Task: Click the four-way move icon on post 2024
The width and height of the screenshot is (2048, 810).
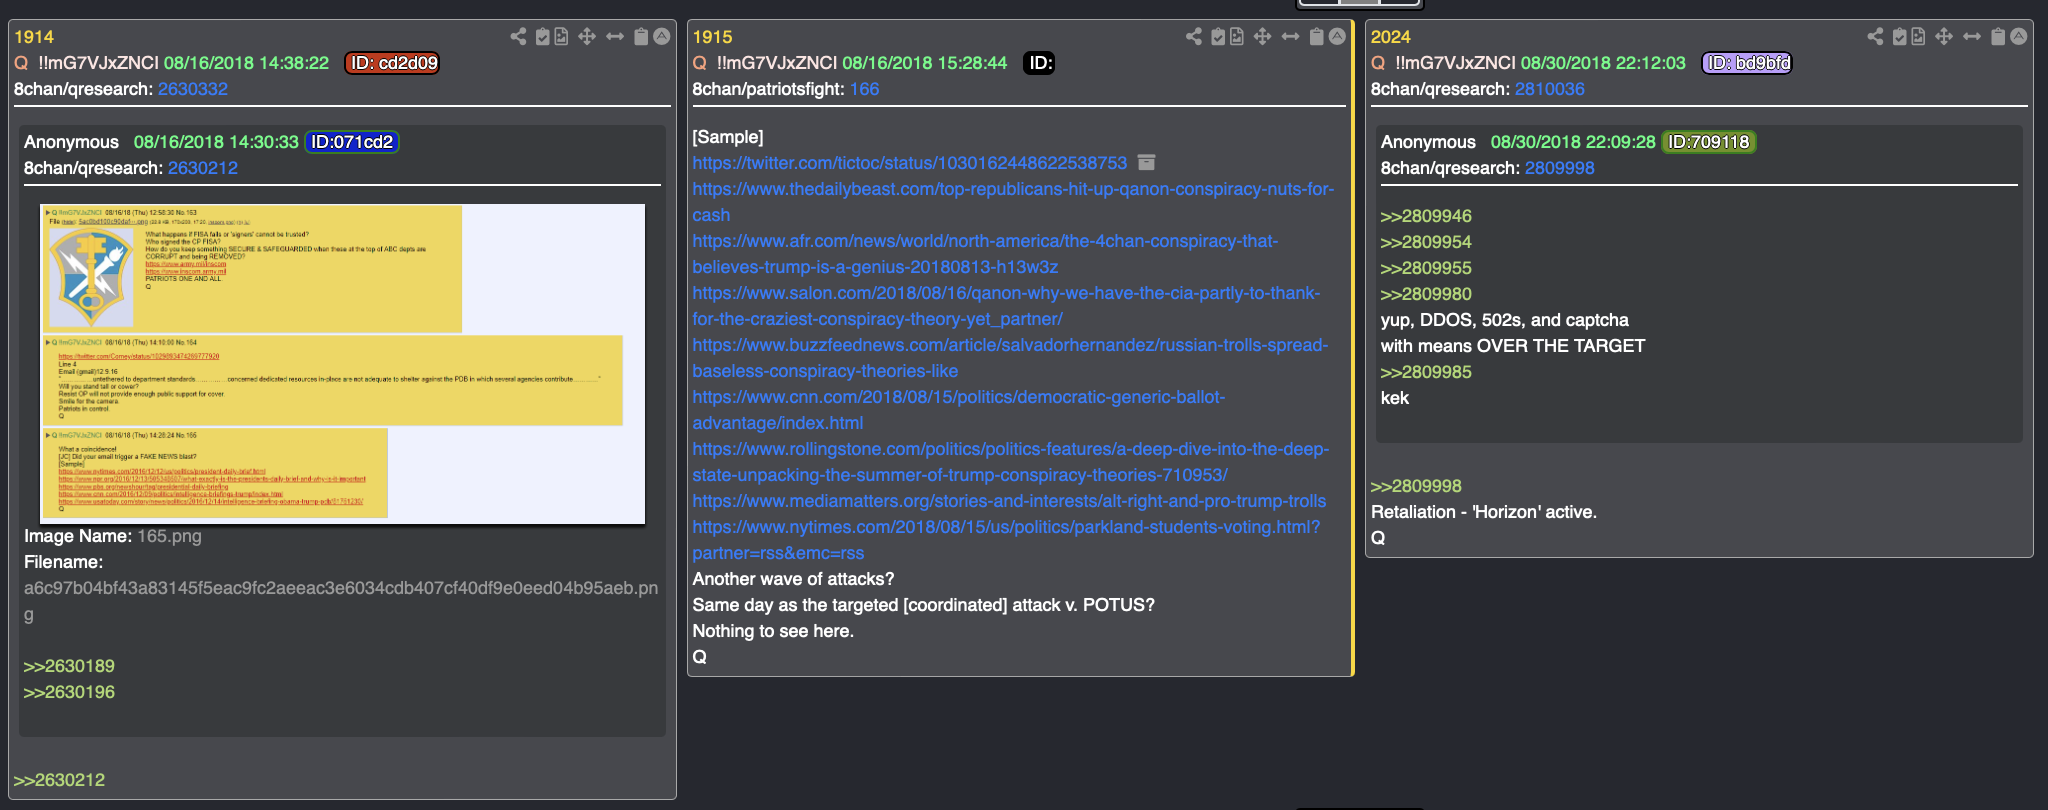Action: (x=1944, y=37)
